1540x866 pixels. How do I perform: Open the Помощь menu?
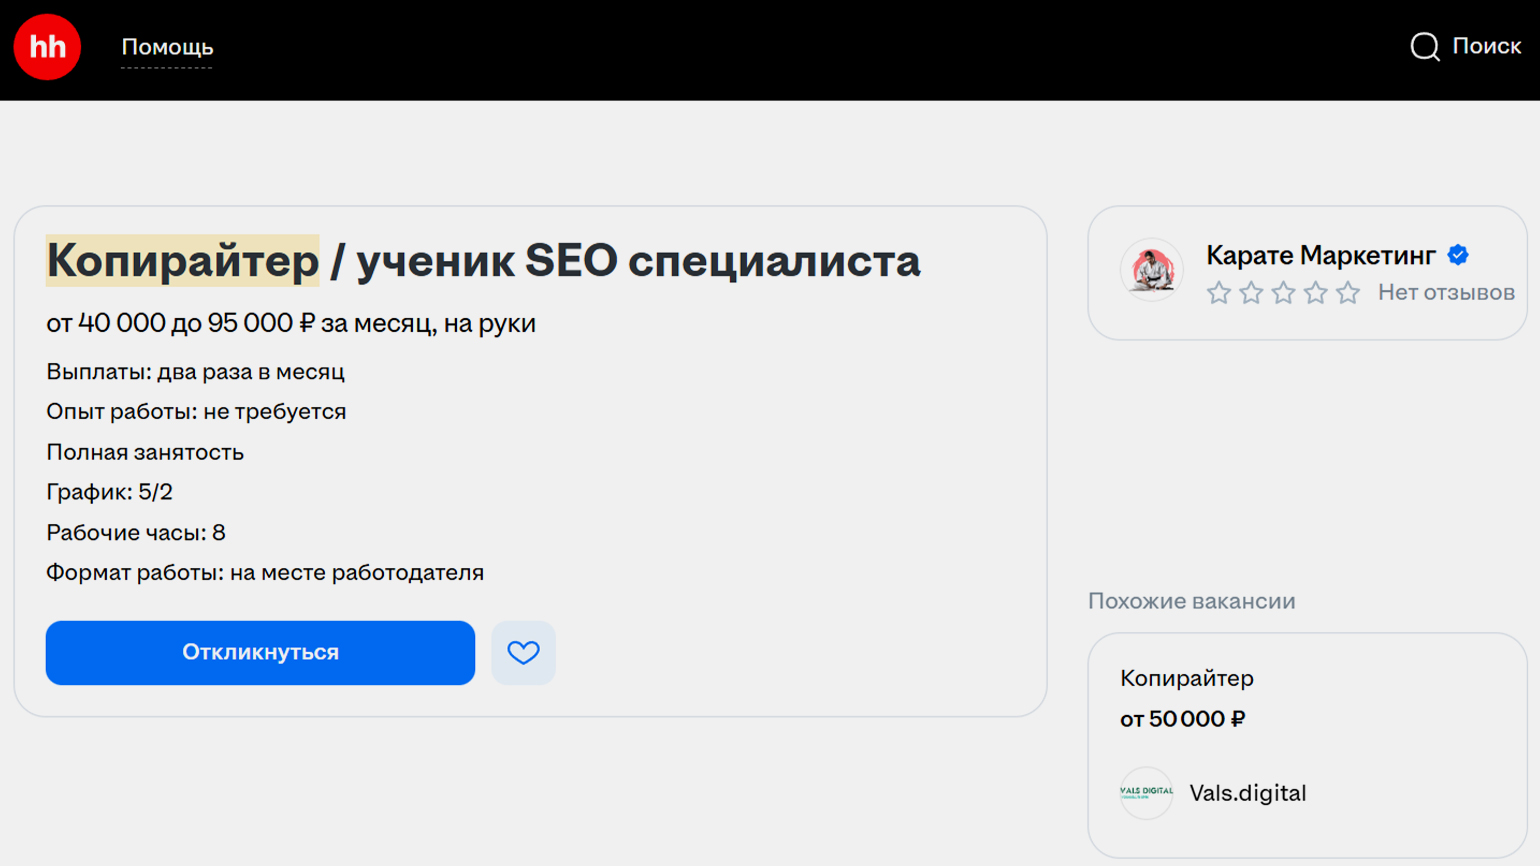click(x=167, y=47)
